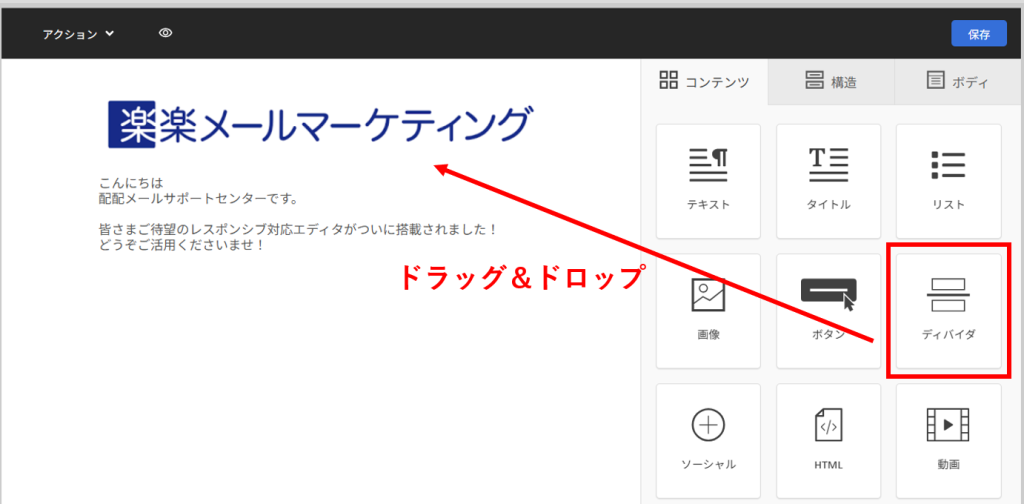Save with the 保存 button
Image resolution: width=1024 pixels, height=504 pixels.
pos(979,34)
